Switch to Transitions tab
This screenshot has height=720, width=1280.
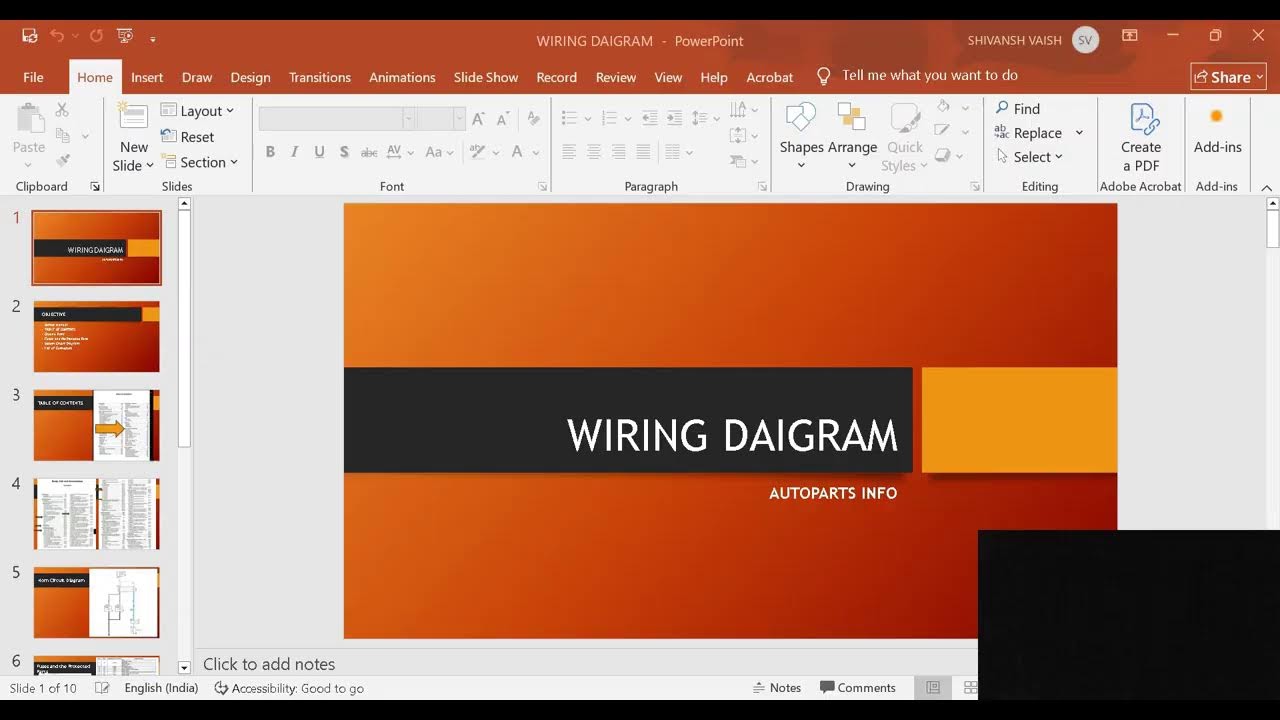tap(320, 77)
